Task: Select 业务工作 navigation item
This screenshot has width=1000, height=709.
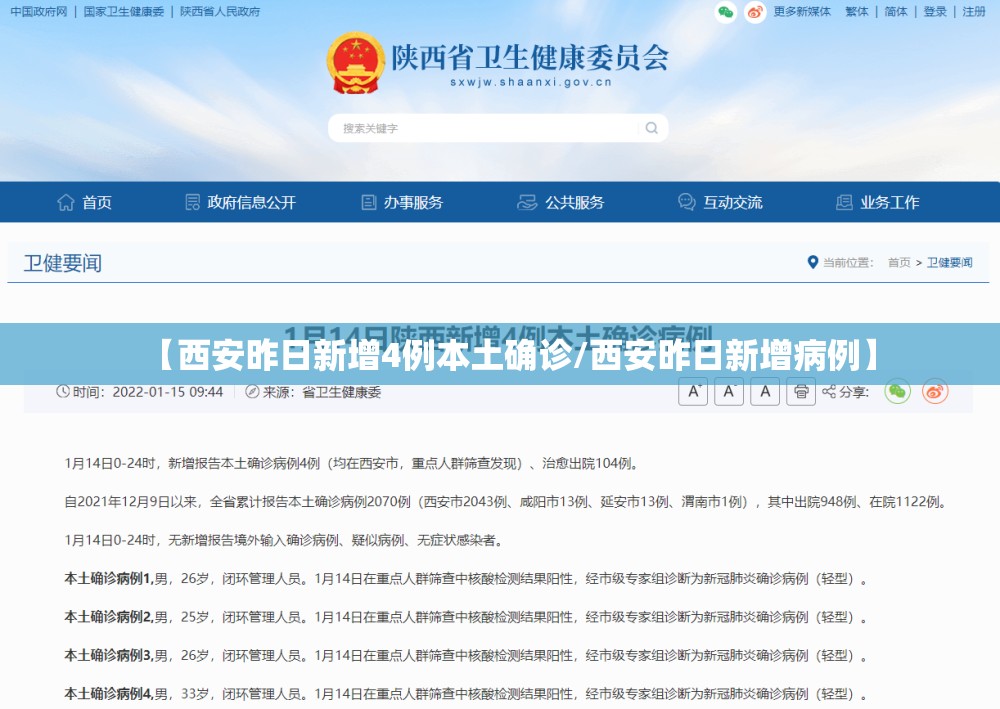Action: 878,203
